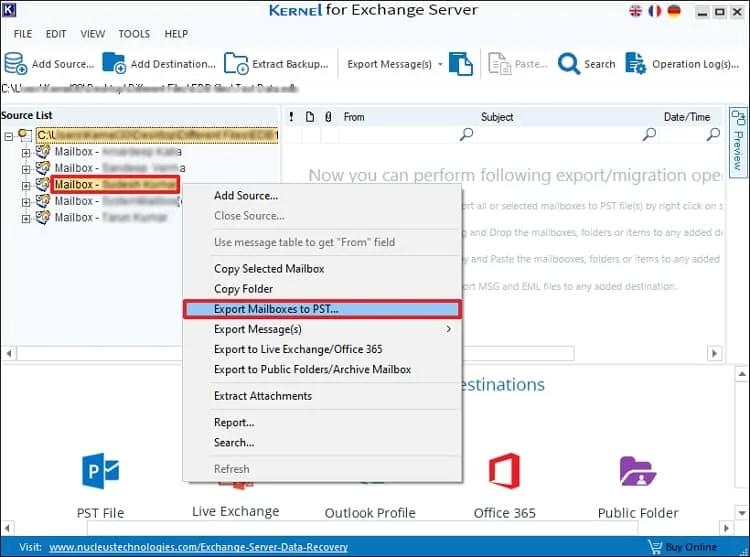The height and width of the screenshot is (557, 750).
Task: Click the Add Destination toolbar icon
Action: (x=114, y=63)
